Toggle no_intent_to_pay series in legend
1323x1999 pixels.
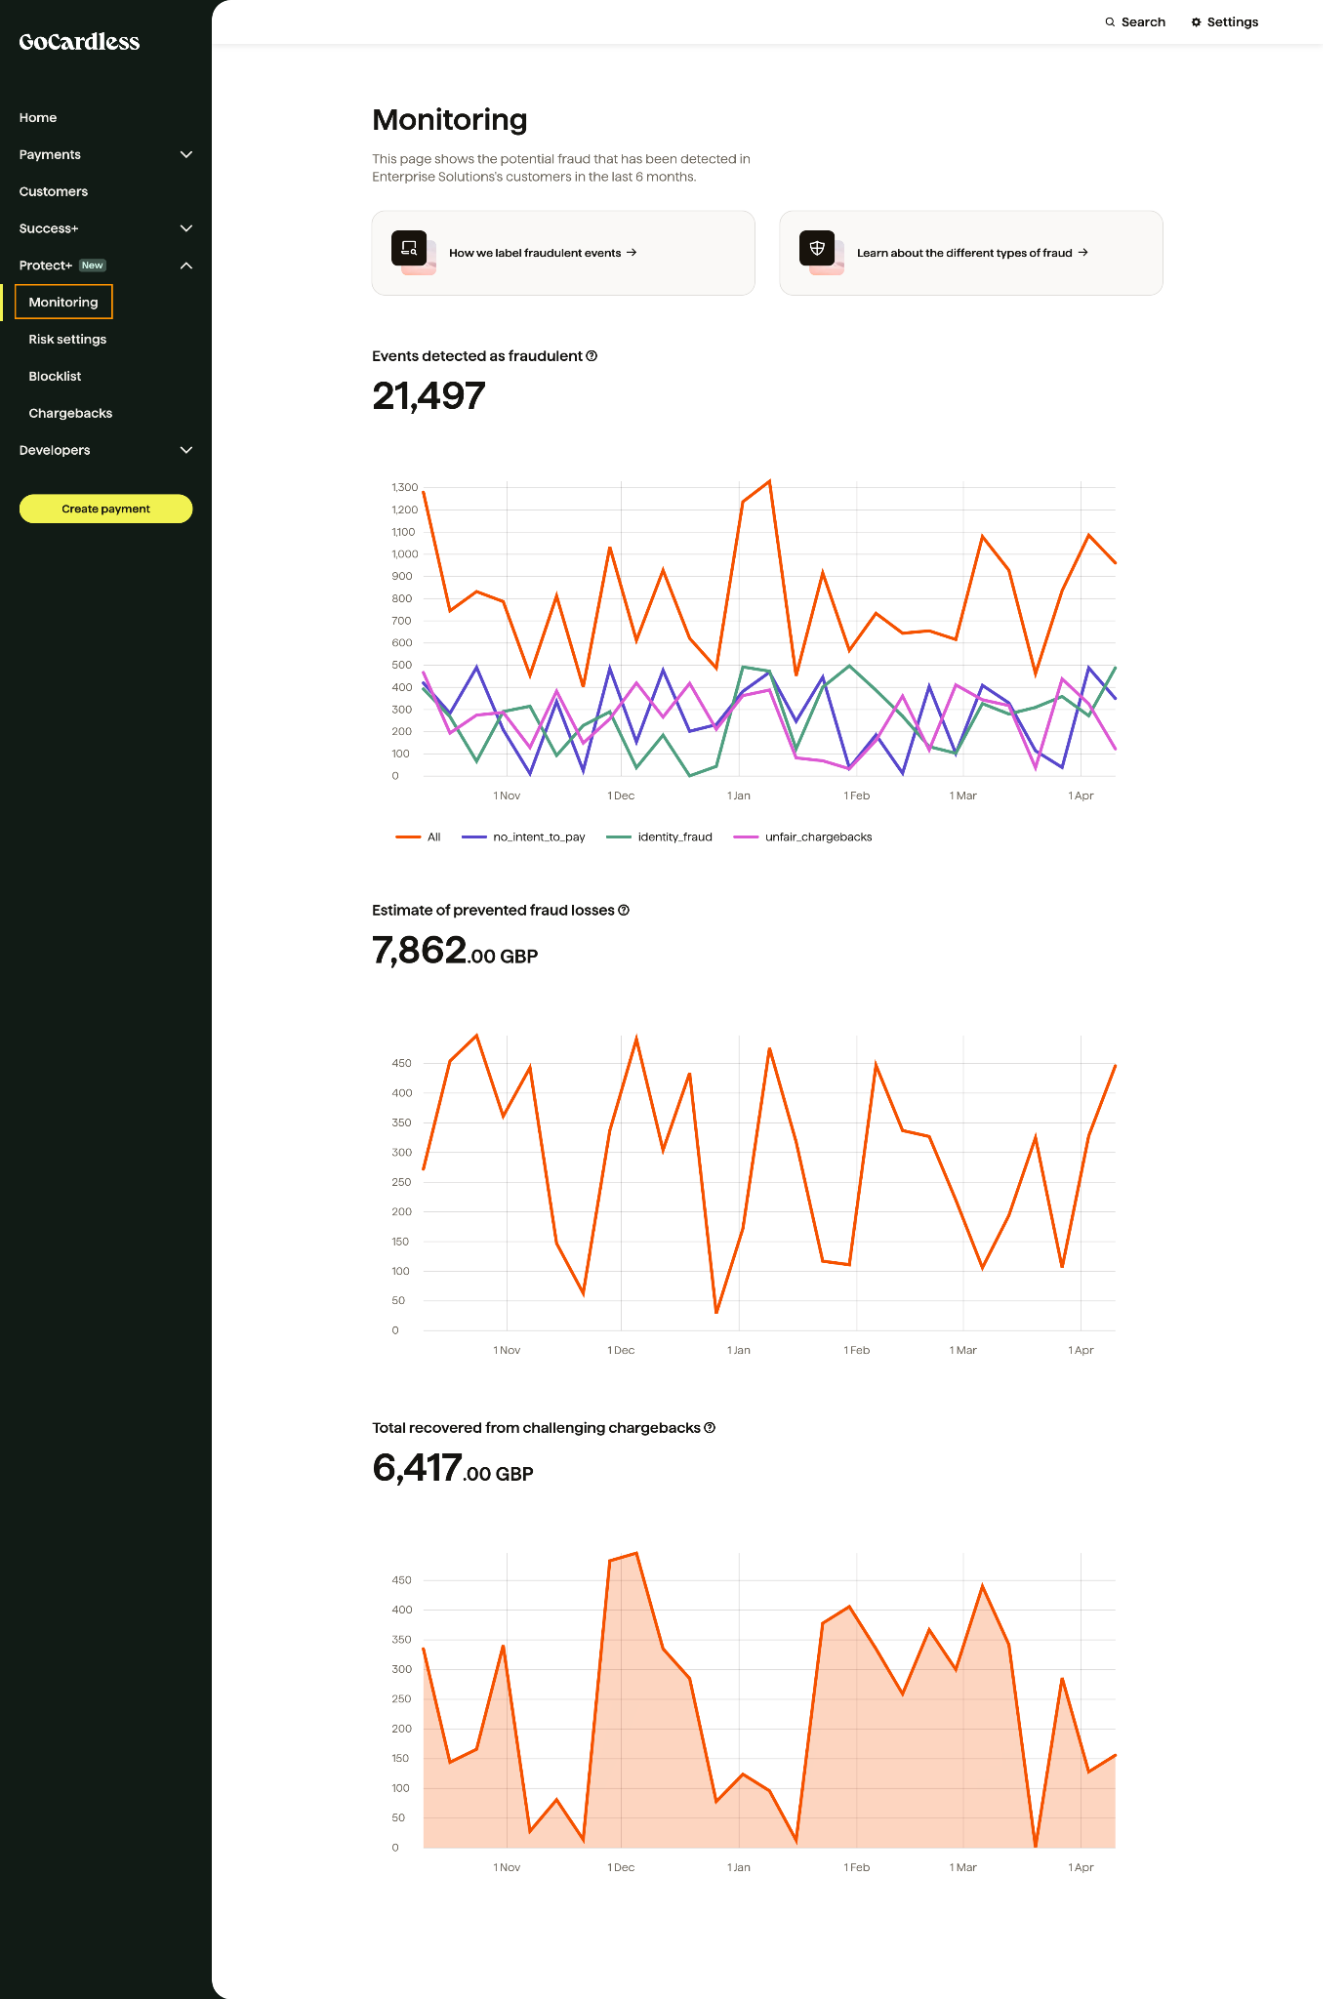525,837
